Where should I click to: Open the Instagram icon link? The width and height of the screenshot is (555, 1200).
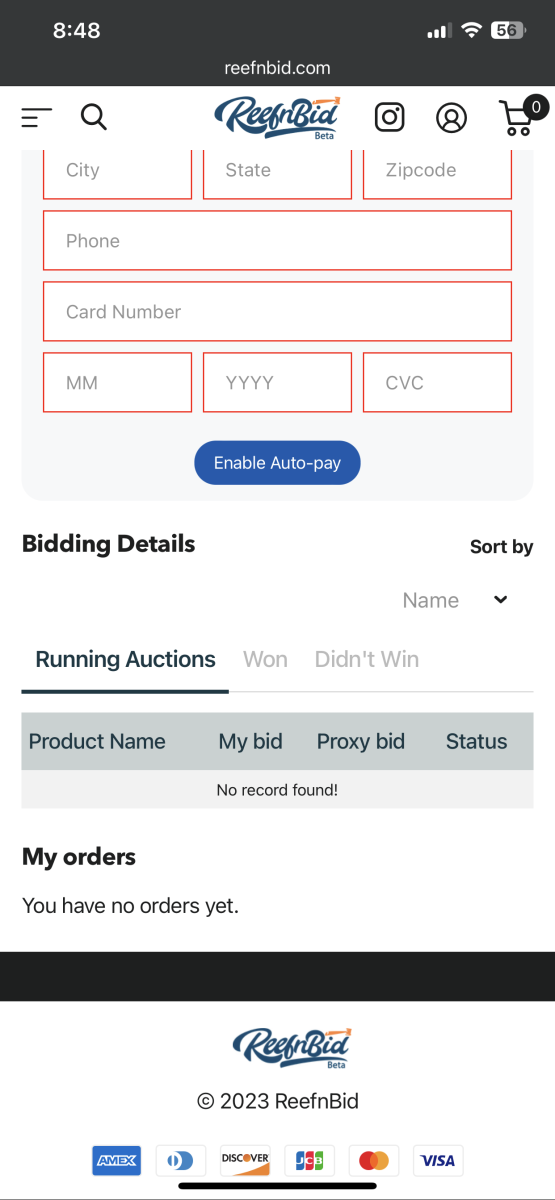point(390,118)
